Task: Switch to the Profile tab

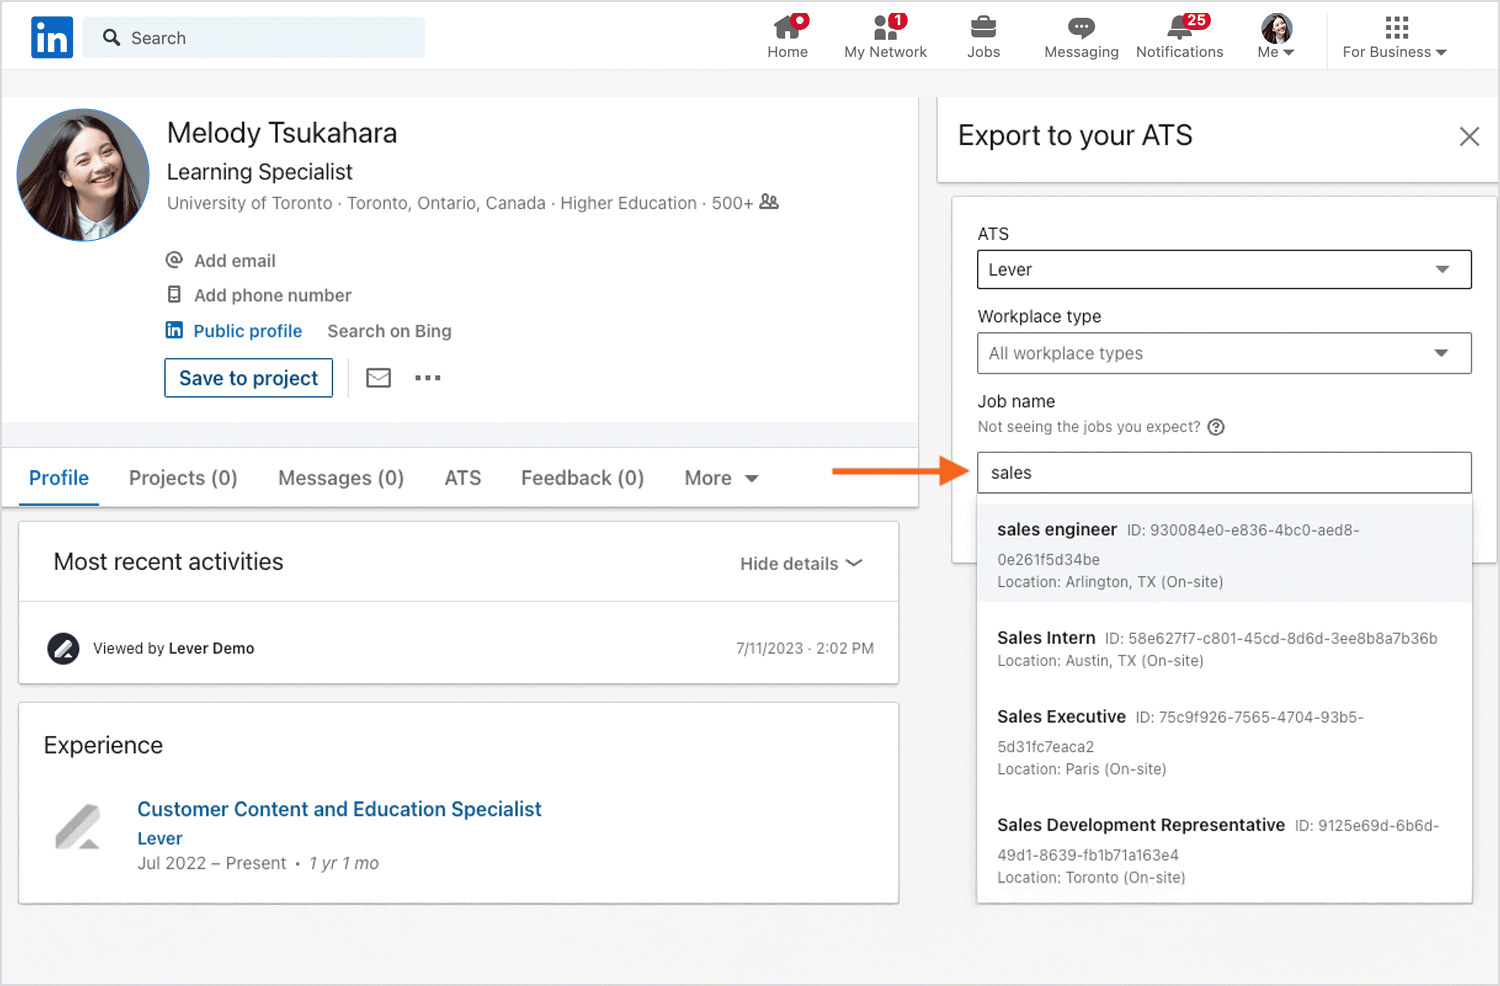Action: pyautogui.click(x=59, y=478)
